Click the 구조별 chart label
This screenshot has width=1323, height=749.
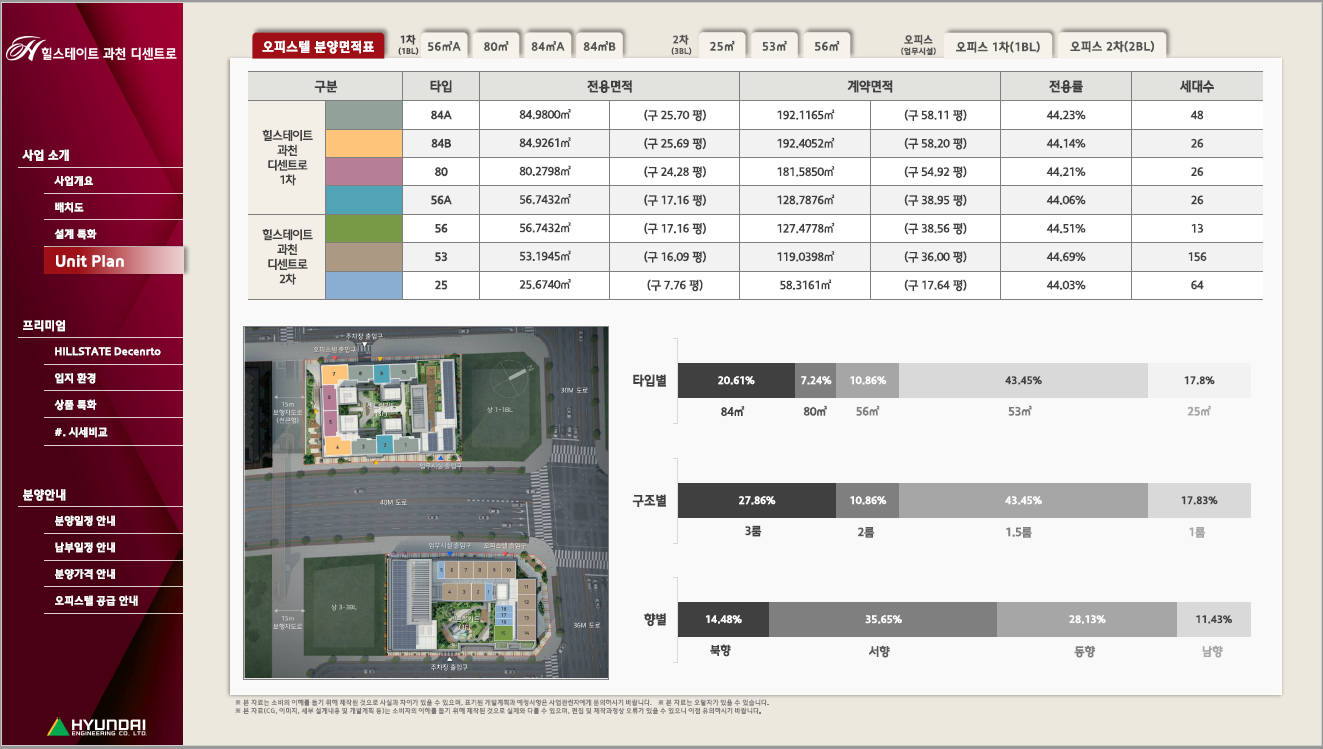point(649,500)
